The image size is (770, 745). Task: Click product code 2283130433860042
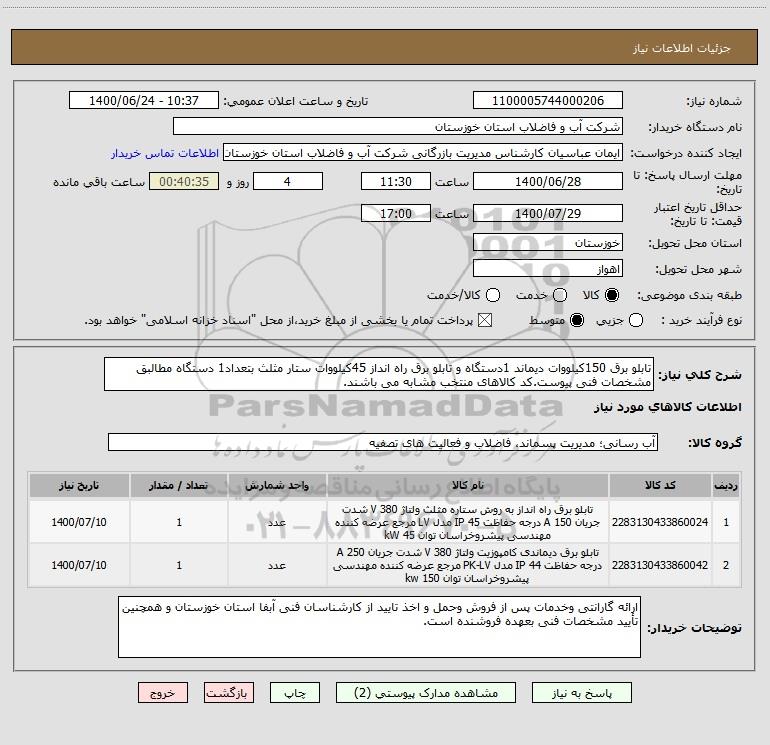(x=660, y=565)
